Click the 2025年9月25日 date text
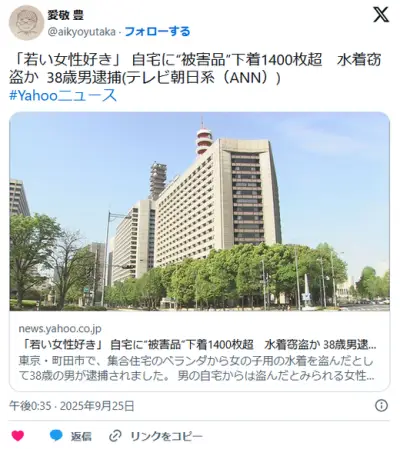The width and height of the screenshot is (400, 449). point(97,406)
